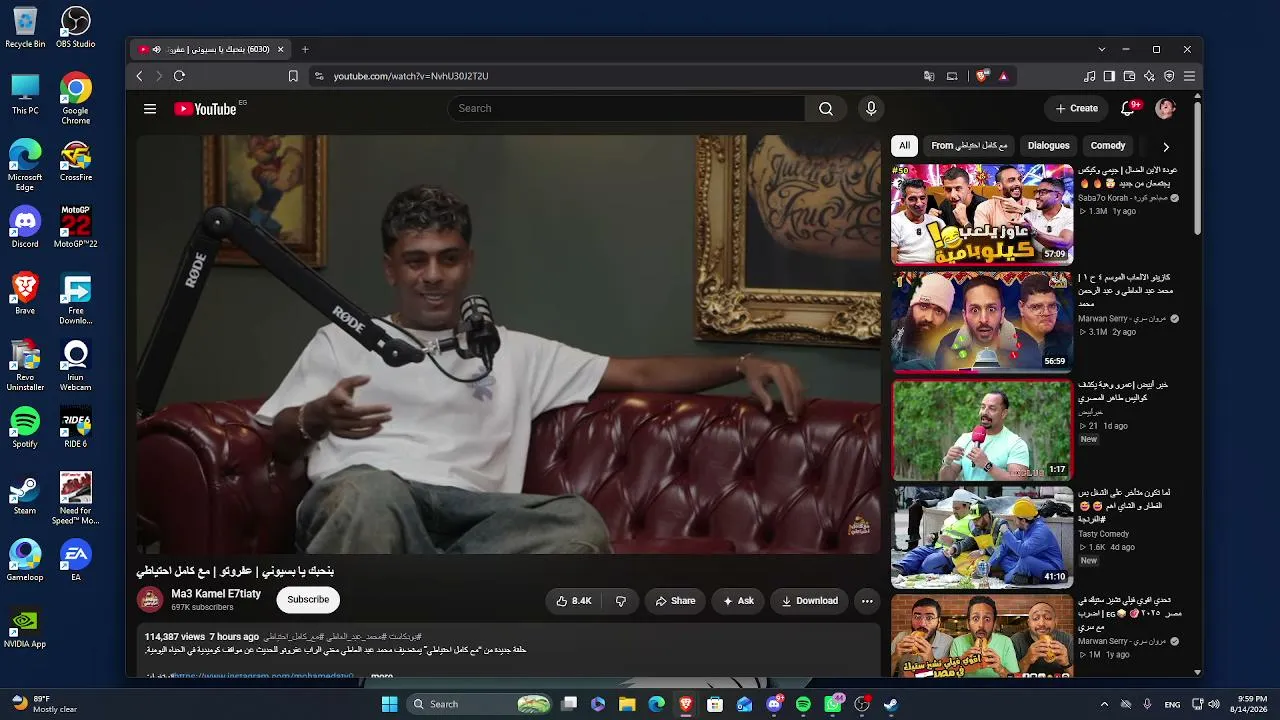
Task: Select the All filter chip
Action: [x=904, y=146]
